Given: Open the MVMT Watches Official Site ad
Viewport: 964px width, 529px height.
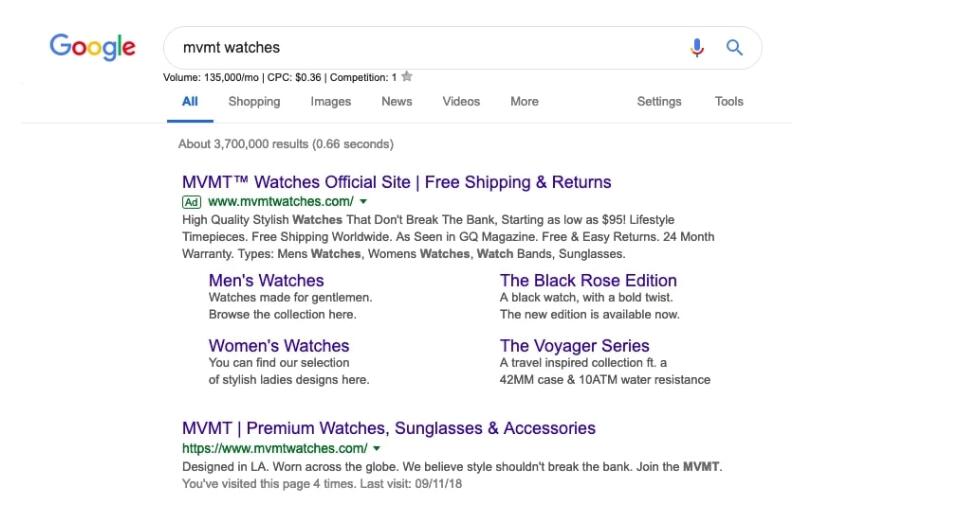Looking at the screenshot, I should coord(396,182).
